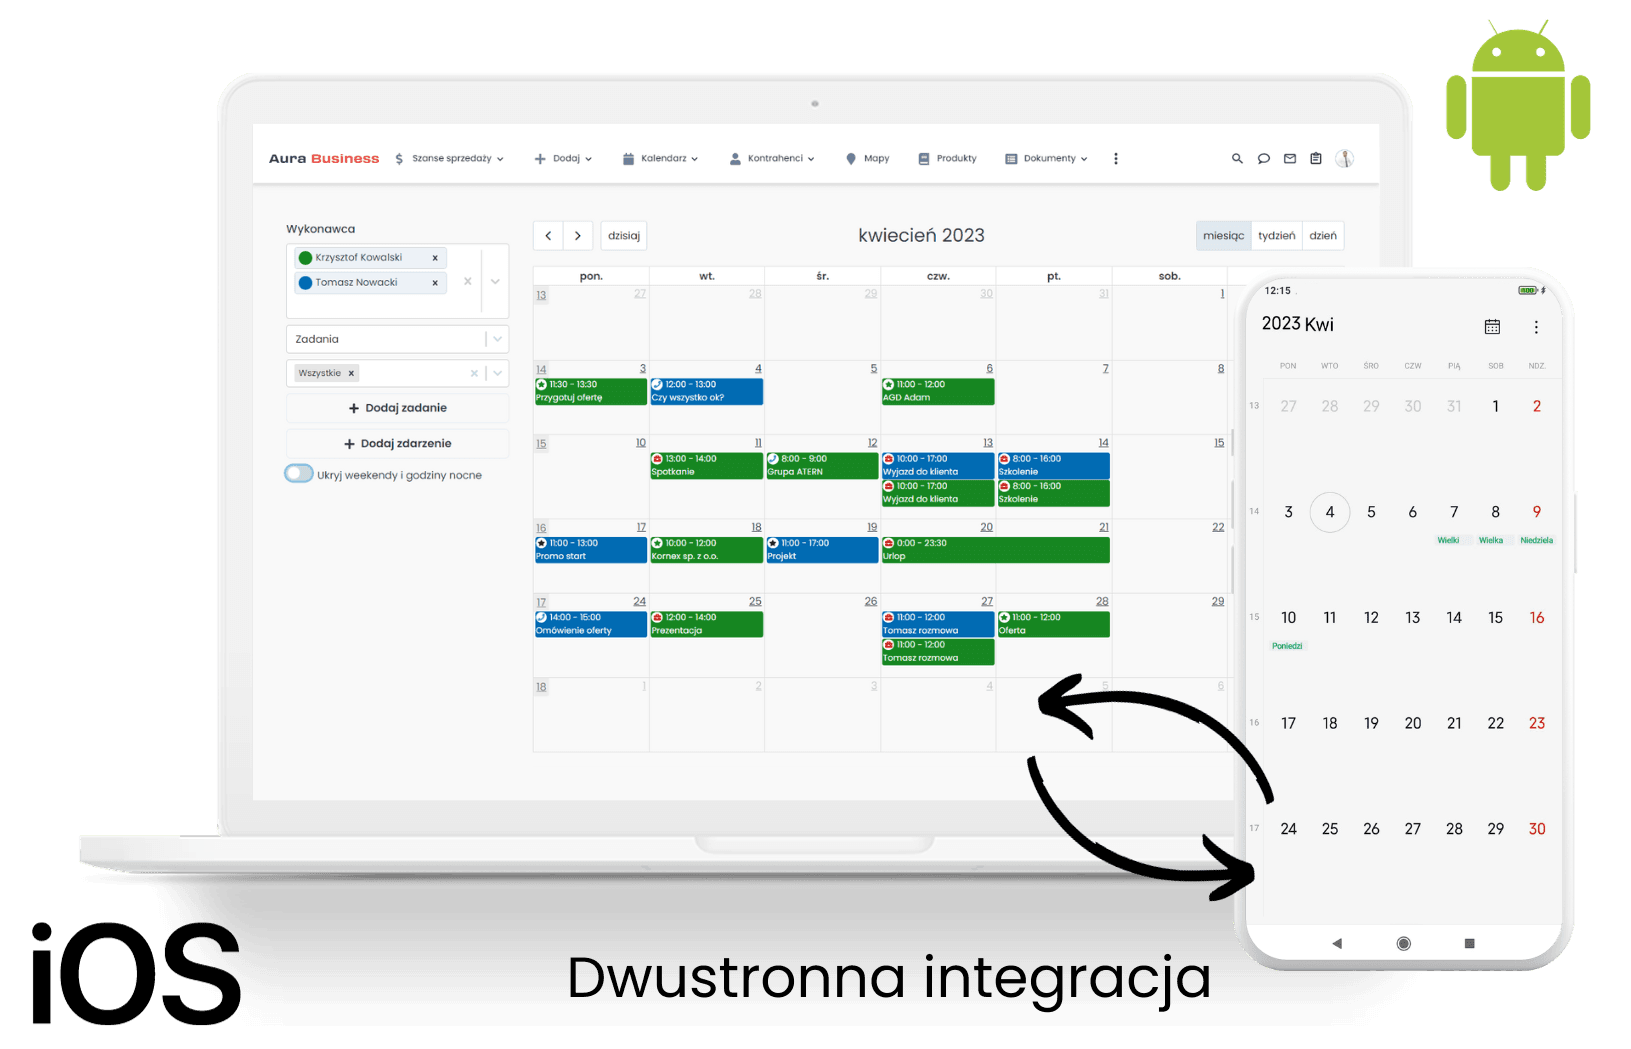The width and height of the screenshot is (1631, 1049).
Task: Open the Dodaj dropdown menu
Action: click(x=563, y=158)
